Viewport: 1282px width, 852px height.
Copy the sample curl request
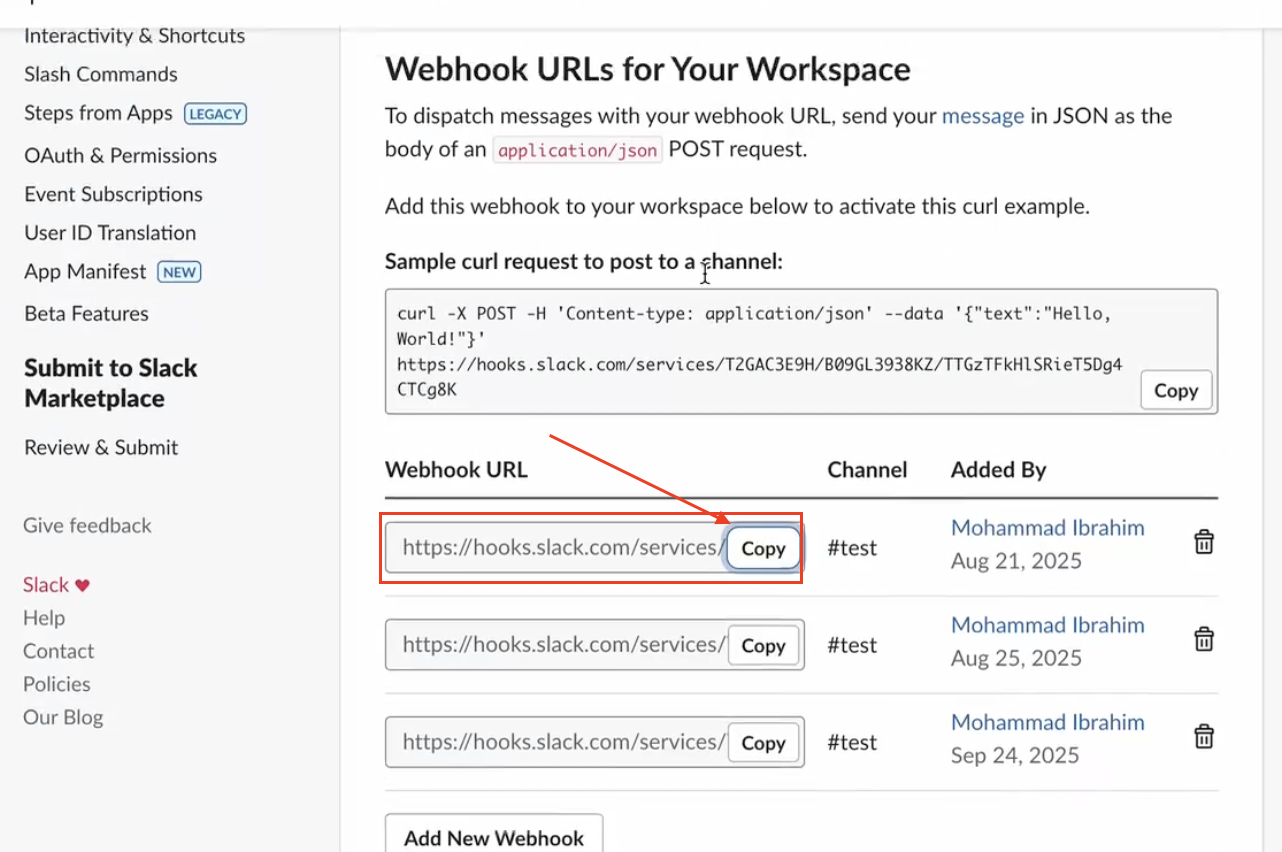tap(1175, 391)
